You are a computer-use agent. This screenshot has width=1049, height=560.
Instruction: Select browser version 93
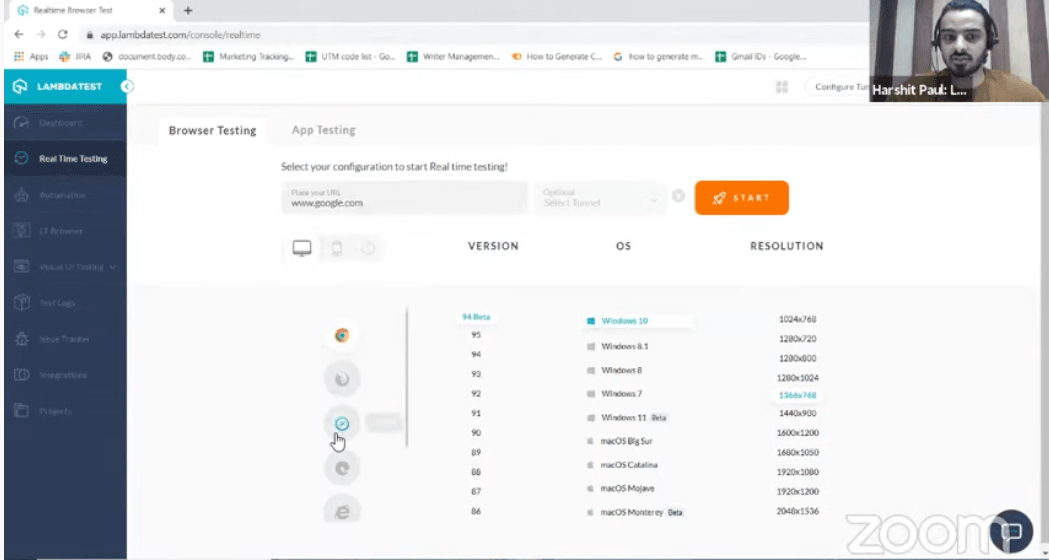(x=476, y=374)
